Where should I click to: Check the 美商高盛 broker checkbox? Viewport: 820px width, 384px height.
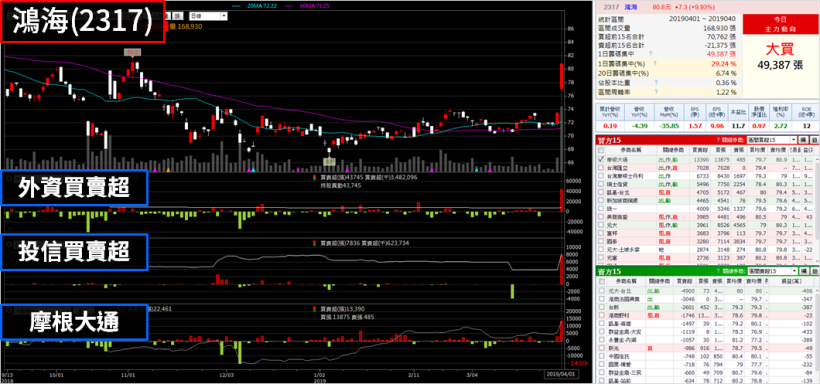(x=601, y=217)
